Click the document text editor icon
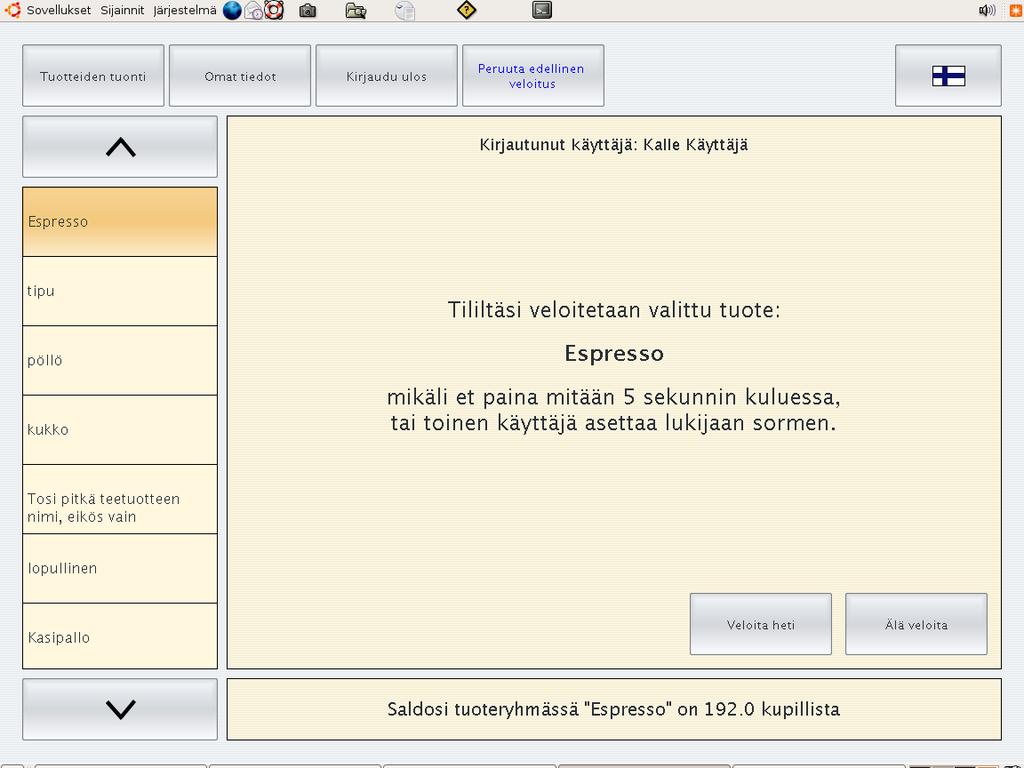 point(405,11)
